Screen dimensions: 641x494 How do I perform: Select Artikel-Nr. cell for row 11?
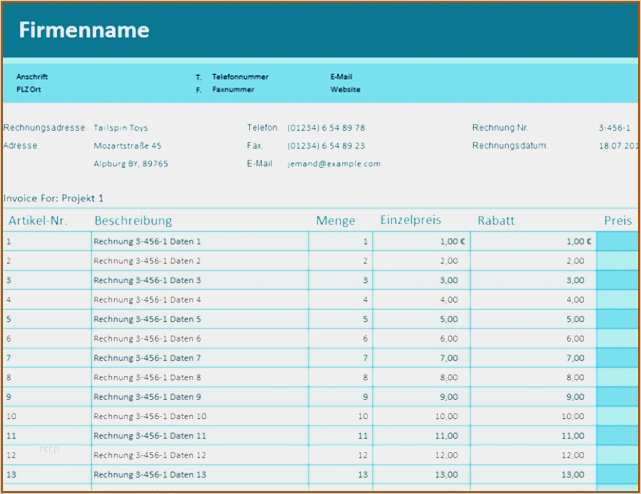pyautogui.click(x=47, y=436)
